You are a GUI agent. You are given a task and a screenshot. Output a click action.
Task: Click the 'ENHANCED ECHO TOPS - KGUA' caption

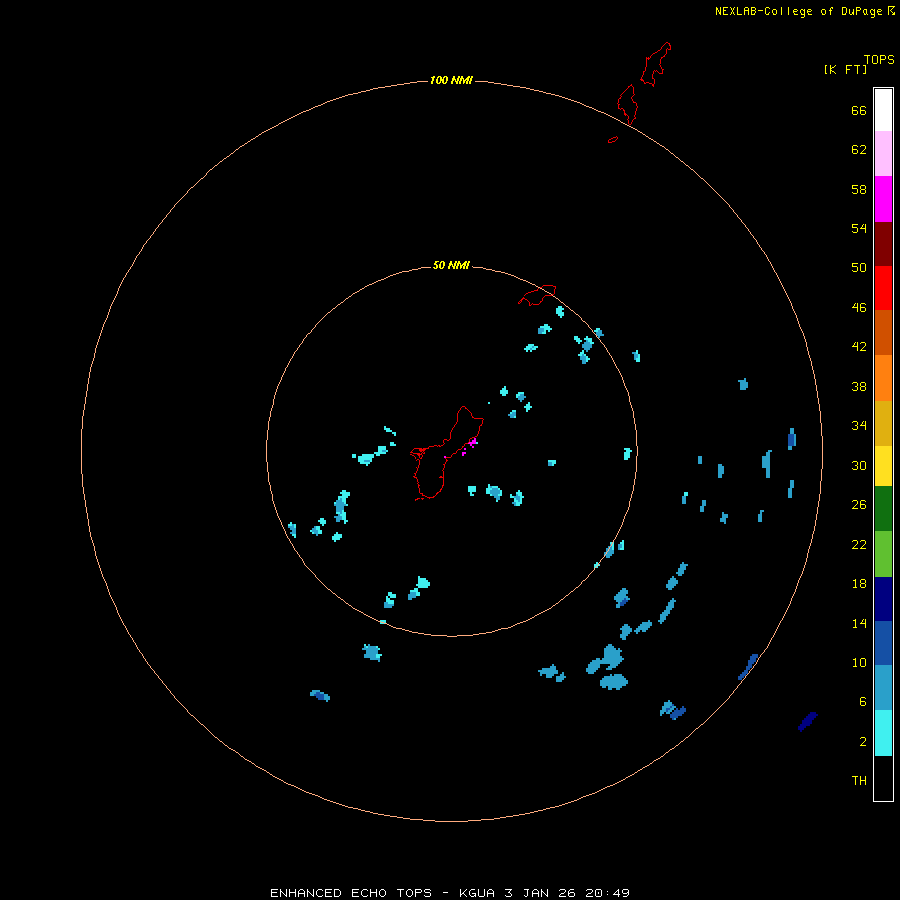point(382,893)
